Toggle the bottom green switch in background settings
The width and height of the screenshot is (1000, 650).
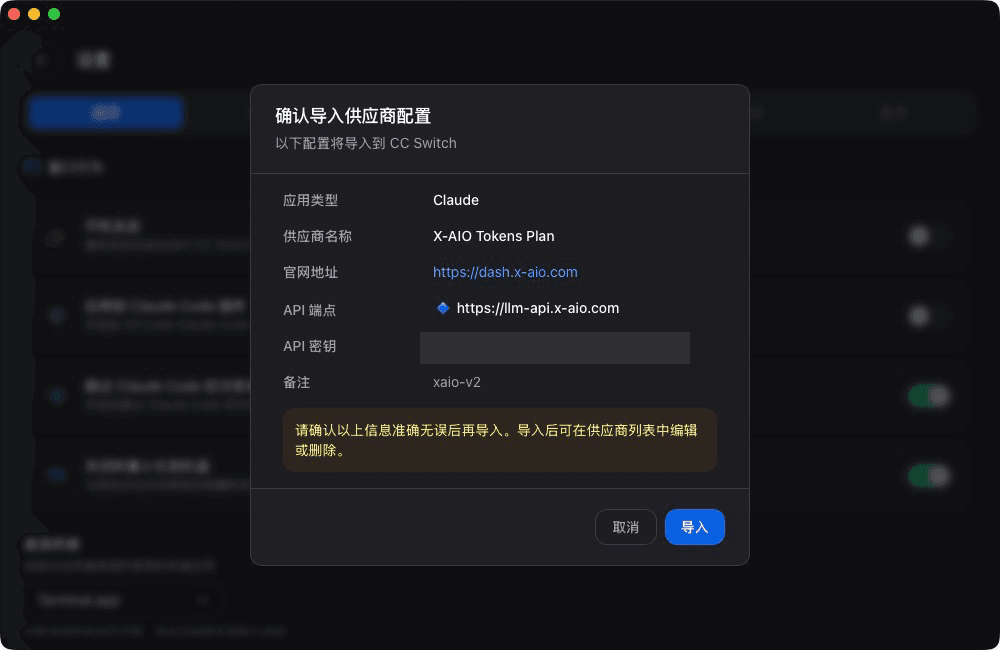click(x=929, y=476)
